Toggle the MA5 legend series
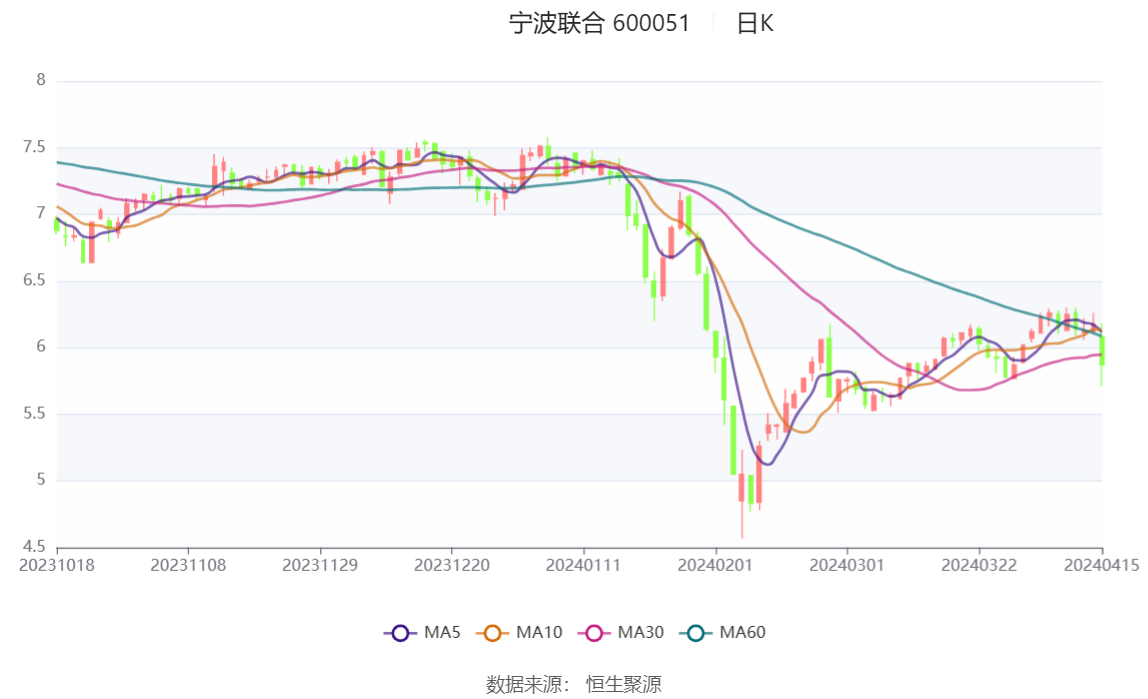This screenshot has height=699, width=1148. click(422, 632)
